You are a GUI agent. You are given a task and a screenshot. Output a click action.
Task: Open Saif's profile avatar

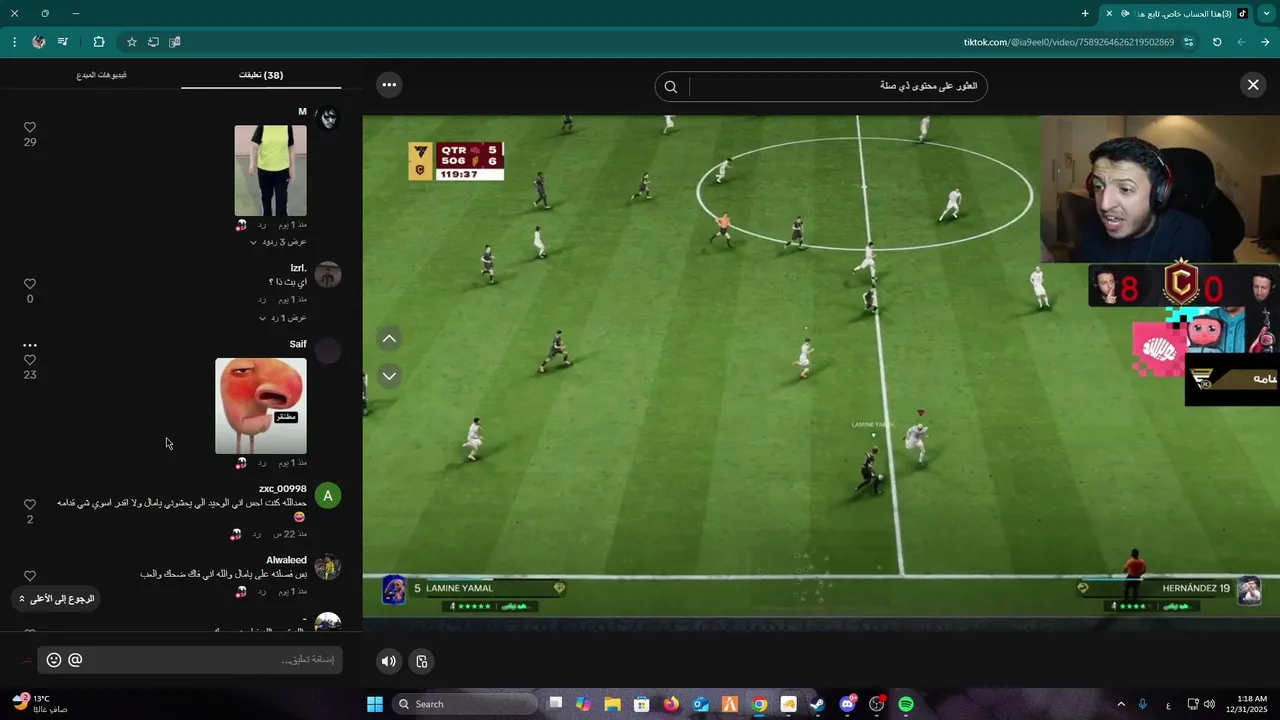[327, 351]
